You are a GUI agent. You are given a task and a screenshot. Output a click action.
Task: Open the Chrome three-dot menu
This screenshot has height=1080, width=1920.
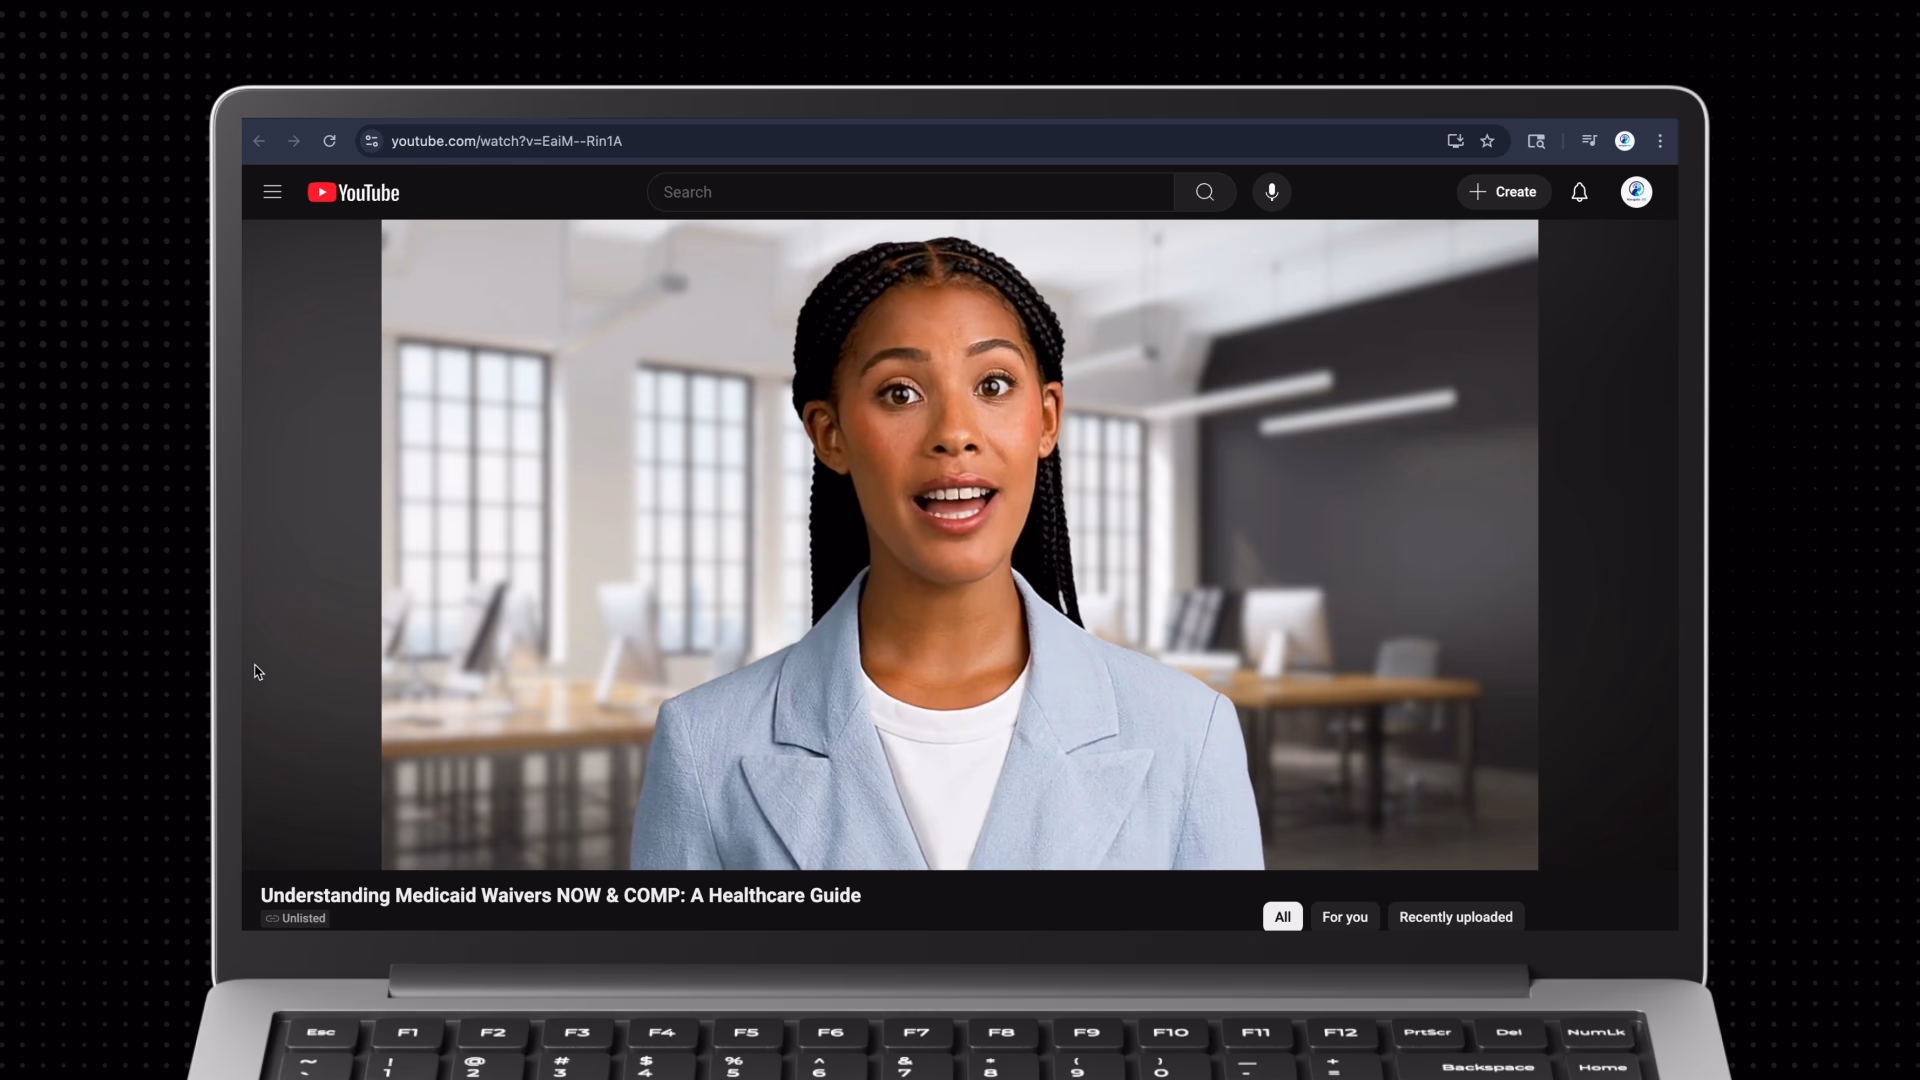pos(1660,141)
